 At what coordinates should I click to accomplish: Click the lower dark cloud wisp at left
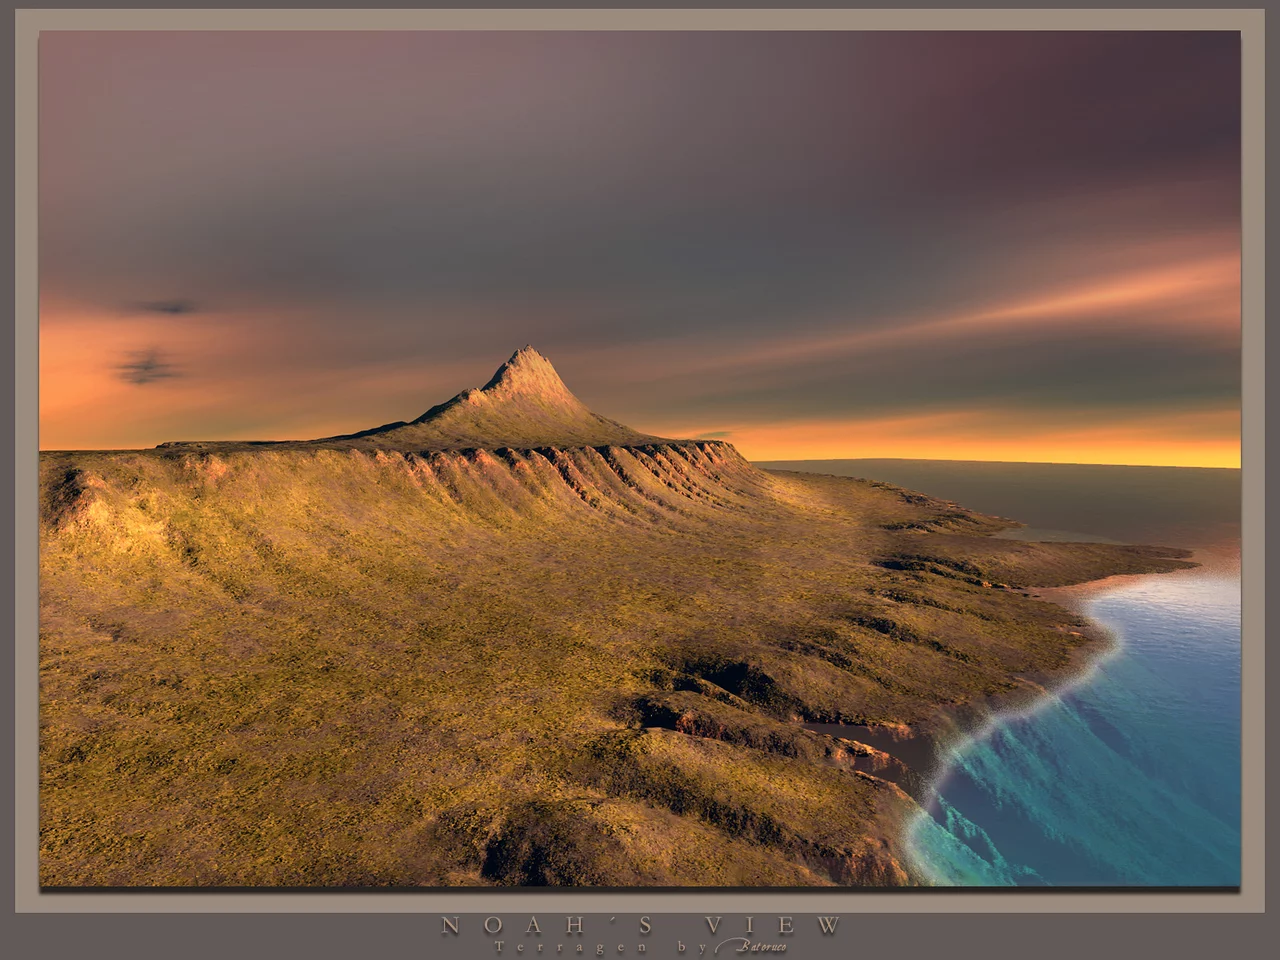[x=148, y=368]
